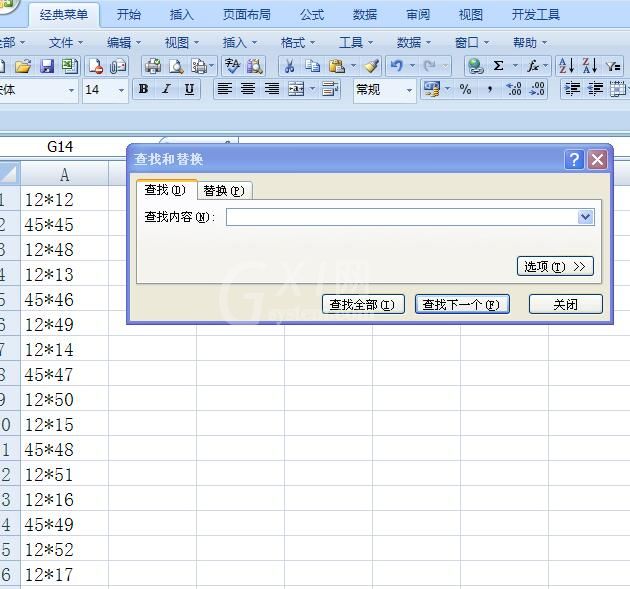Toggle the filter funnel icon
630x589 pixels.
coord(613,66)
